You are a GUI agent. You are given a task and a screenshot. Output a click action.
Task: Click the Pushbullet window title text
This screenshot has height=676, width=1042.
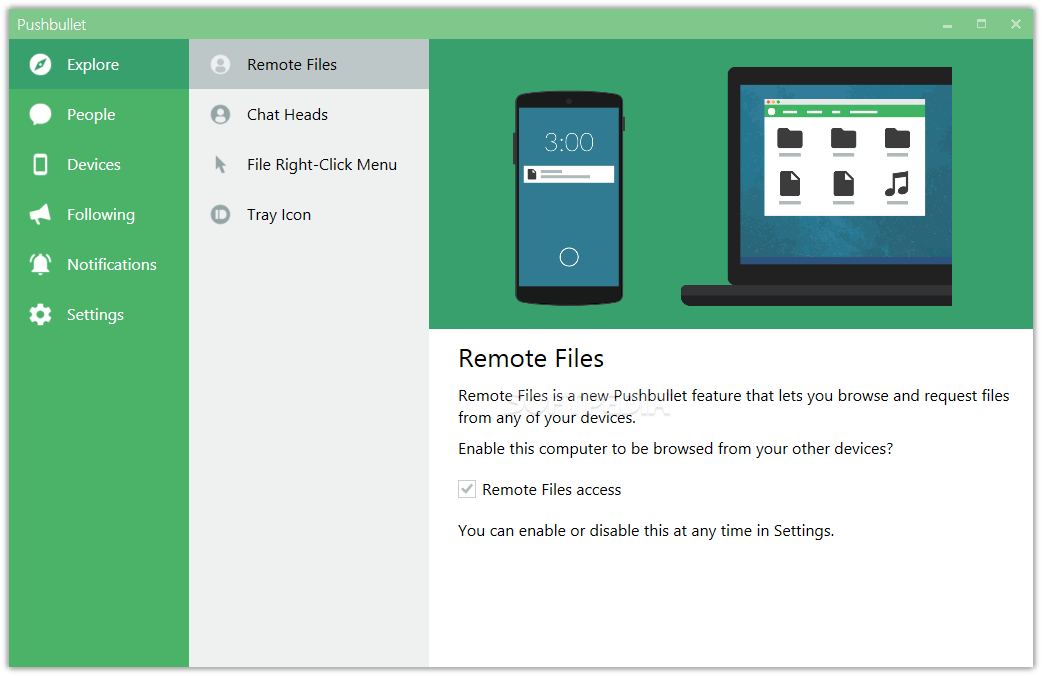52,25
